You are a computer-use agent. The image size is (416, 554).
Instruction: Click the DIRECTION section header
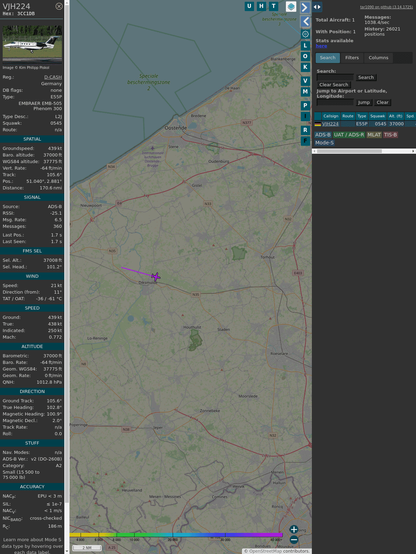(x=32, y=391)
